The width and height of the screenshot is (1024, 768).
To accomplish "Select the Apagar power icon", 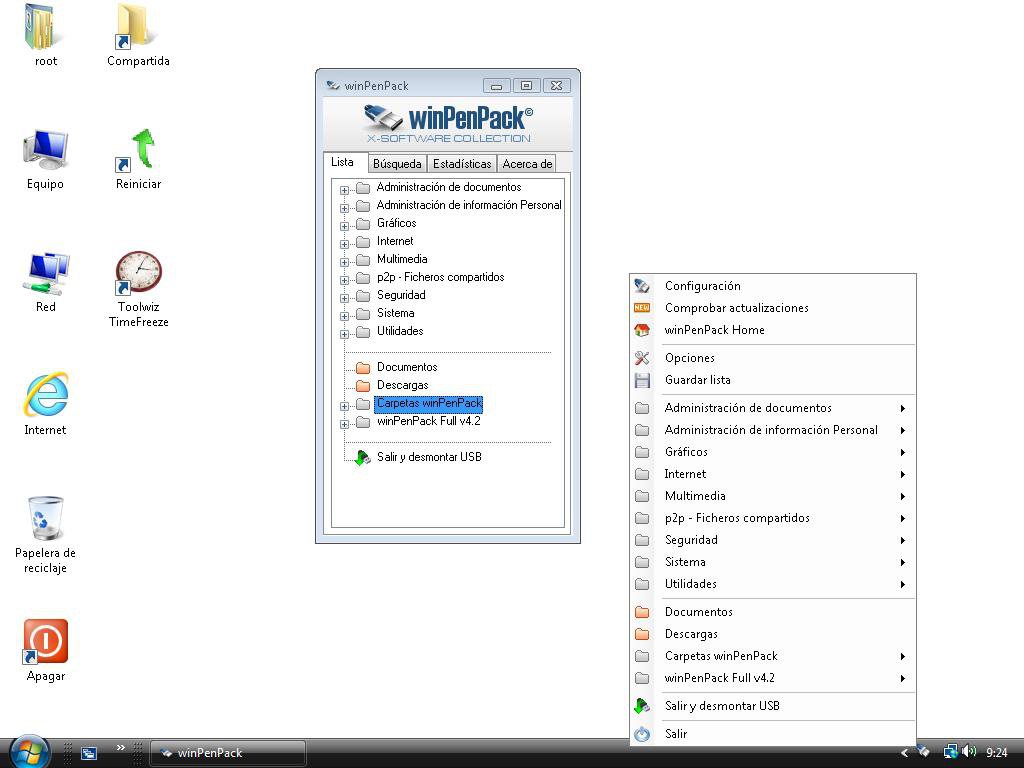I will pyautogui.click(x=45, y=641).
